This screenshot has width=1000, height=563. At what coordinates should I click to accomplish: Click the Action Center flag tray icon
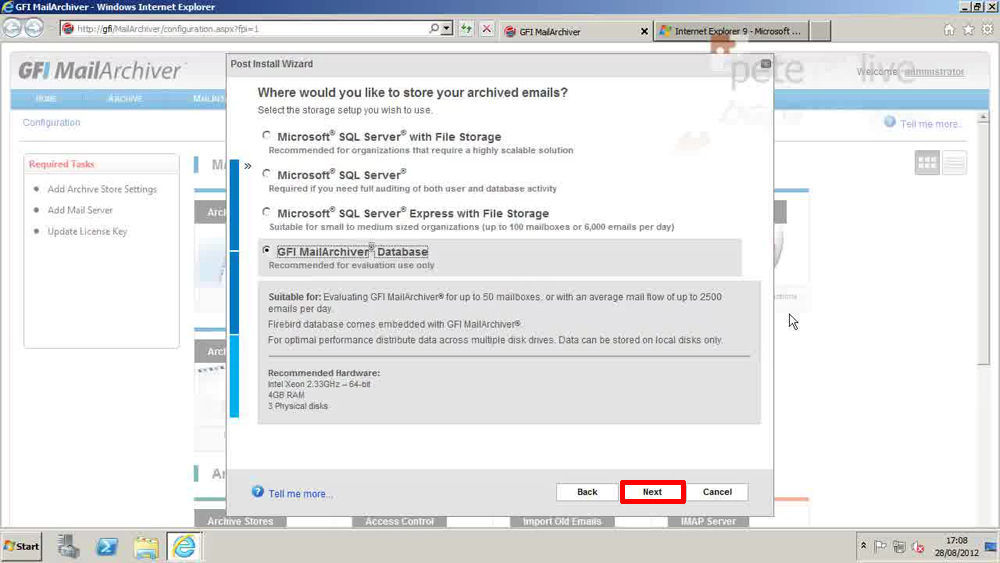click(880, 546)
